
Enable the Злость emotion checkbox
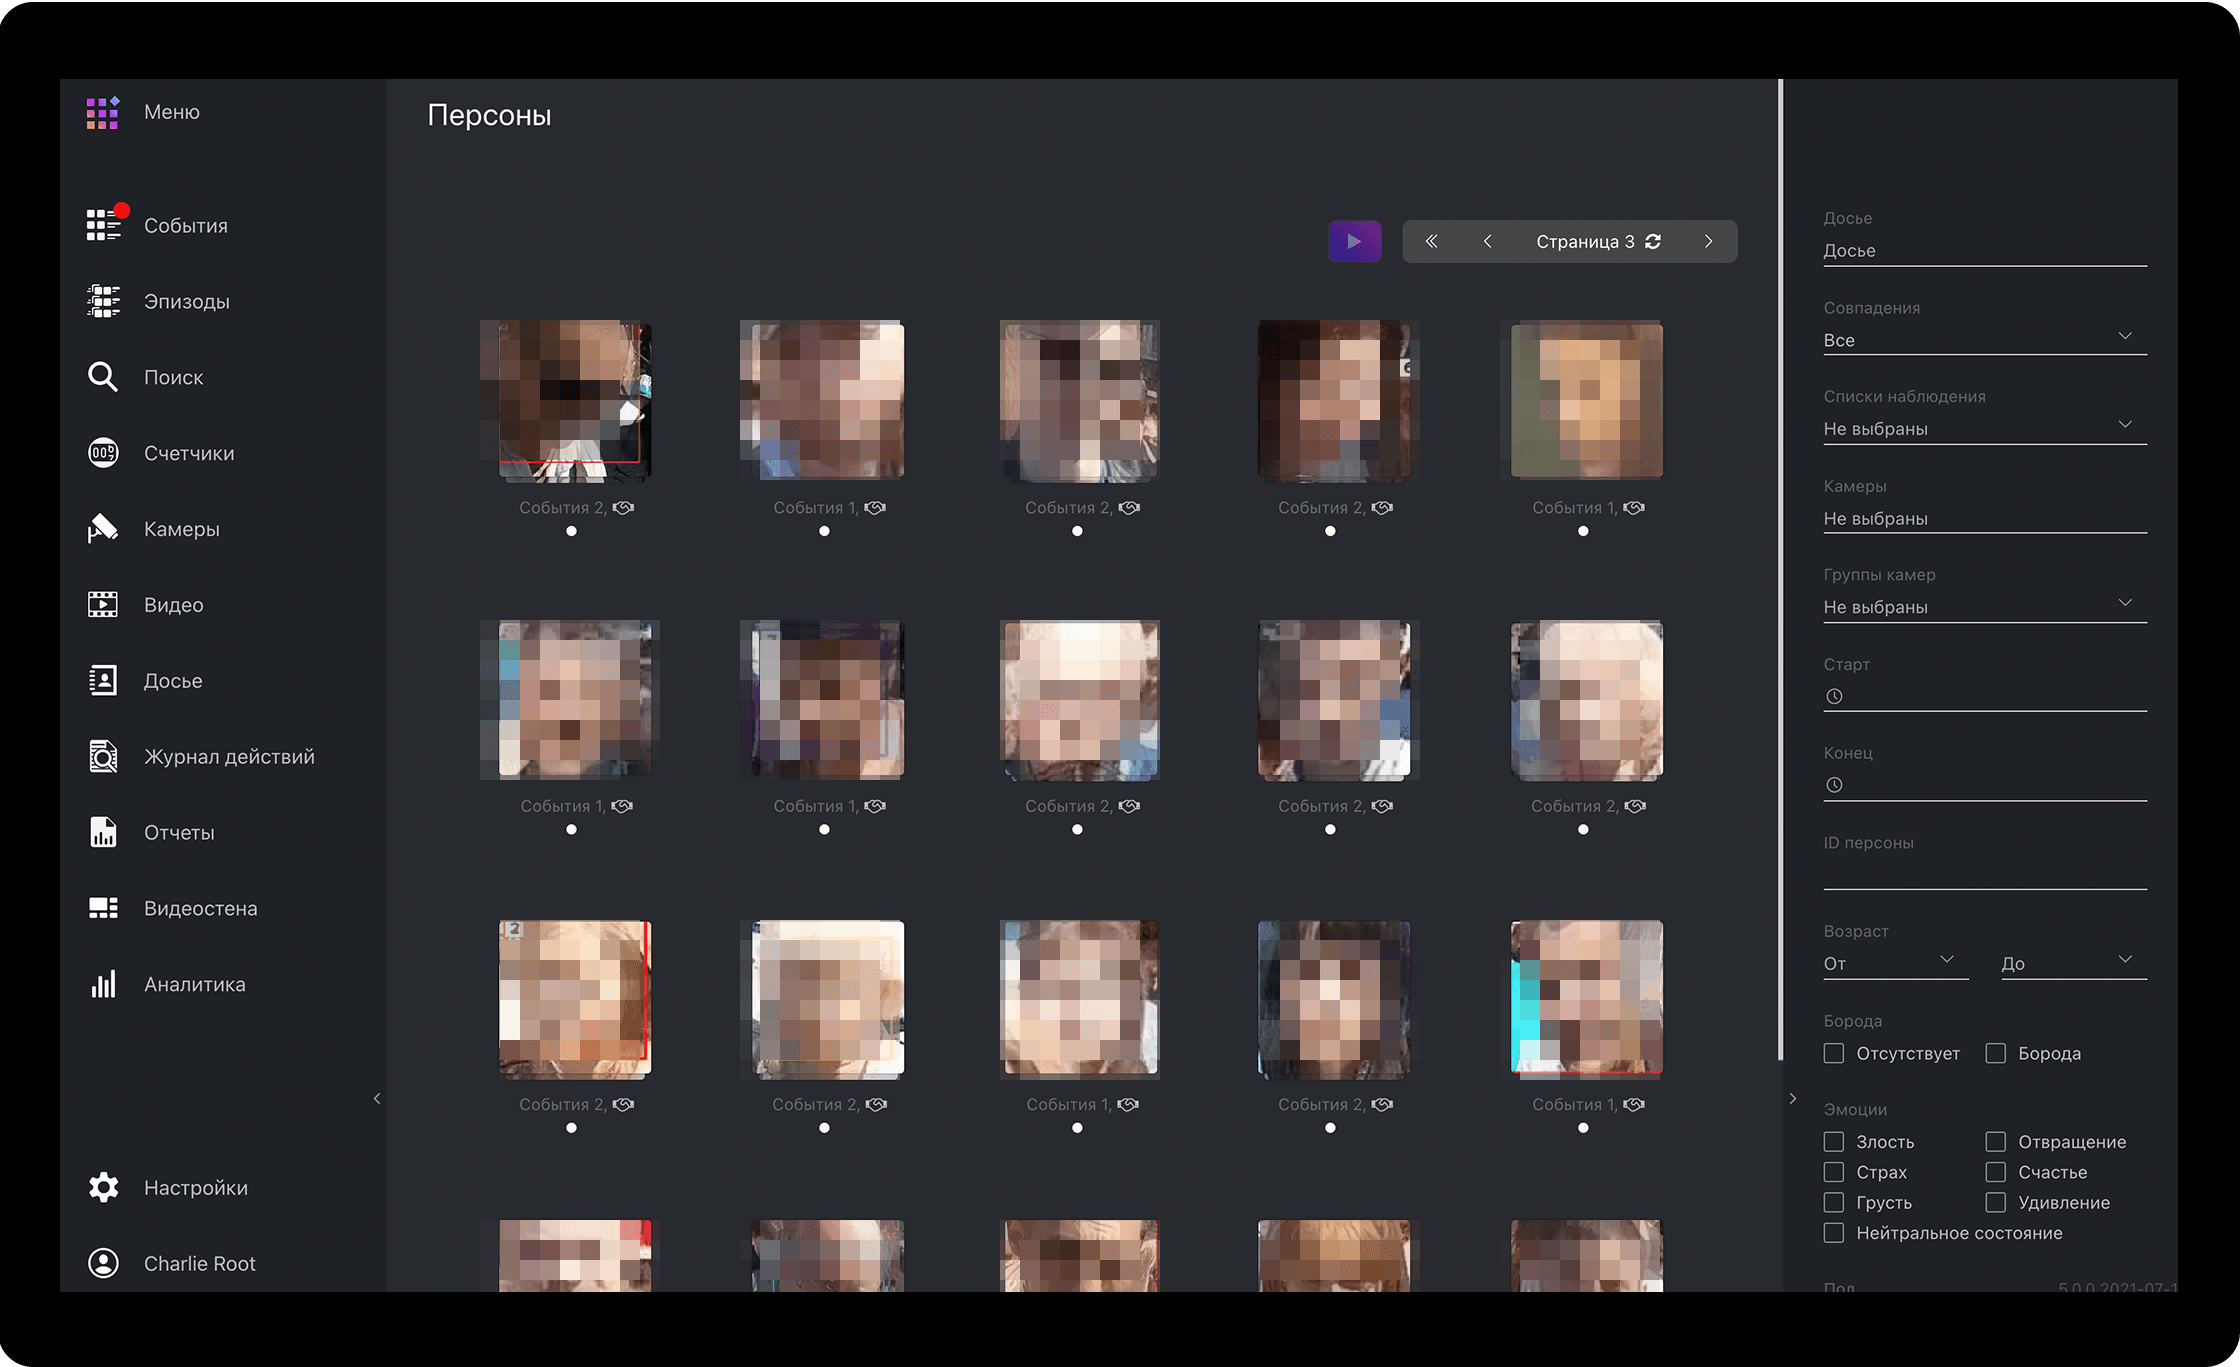[x=1834, y=1141]
